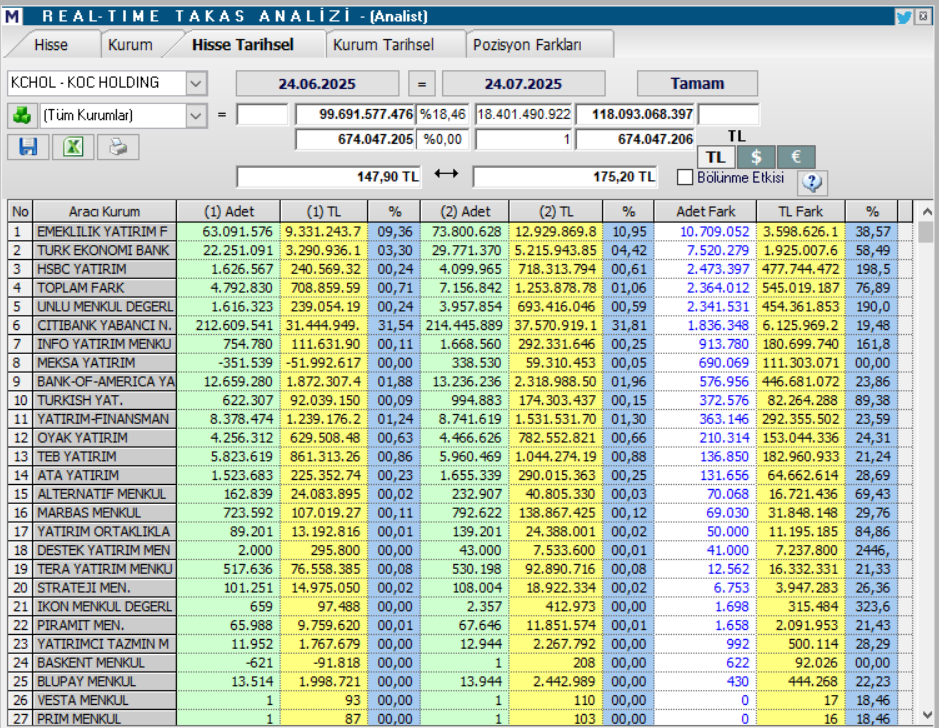Sort by (2) TL column header
The image size is (939, 728).
pos(556,211)
